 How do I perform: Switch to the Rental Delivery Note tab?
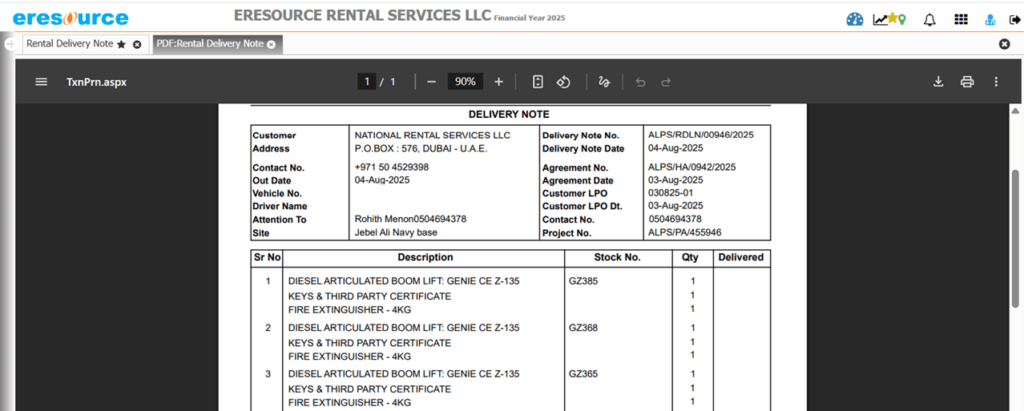pos(69,44)
